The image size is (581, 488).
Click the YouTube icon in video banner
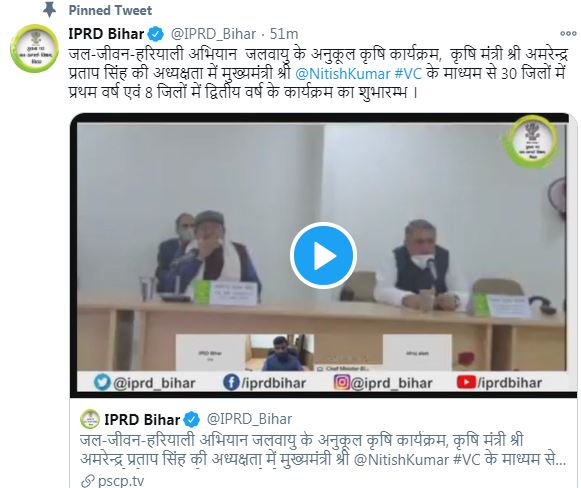pos(466,382)
